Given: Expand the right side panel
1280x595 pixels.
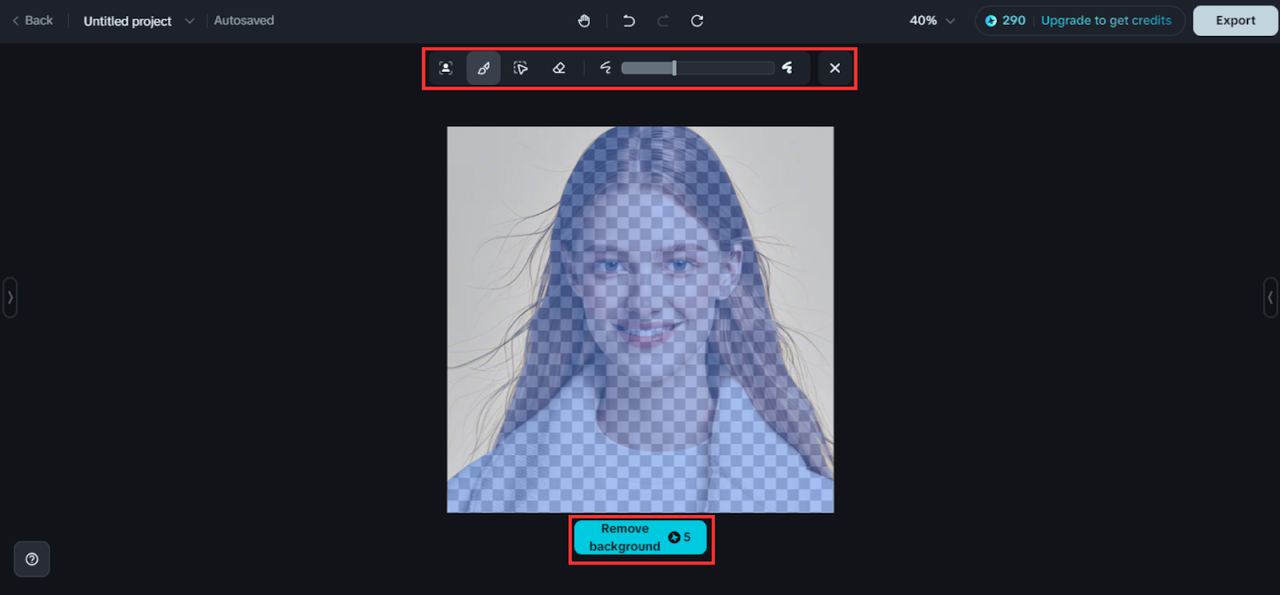Looking at the screenshot, I should pyautogui.click(x=1270, y=297).
